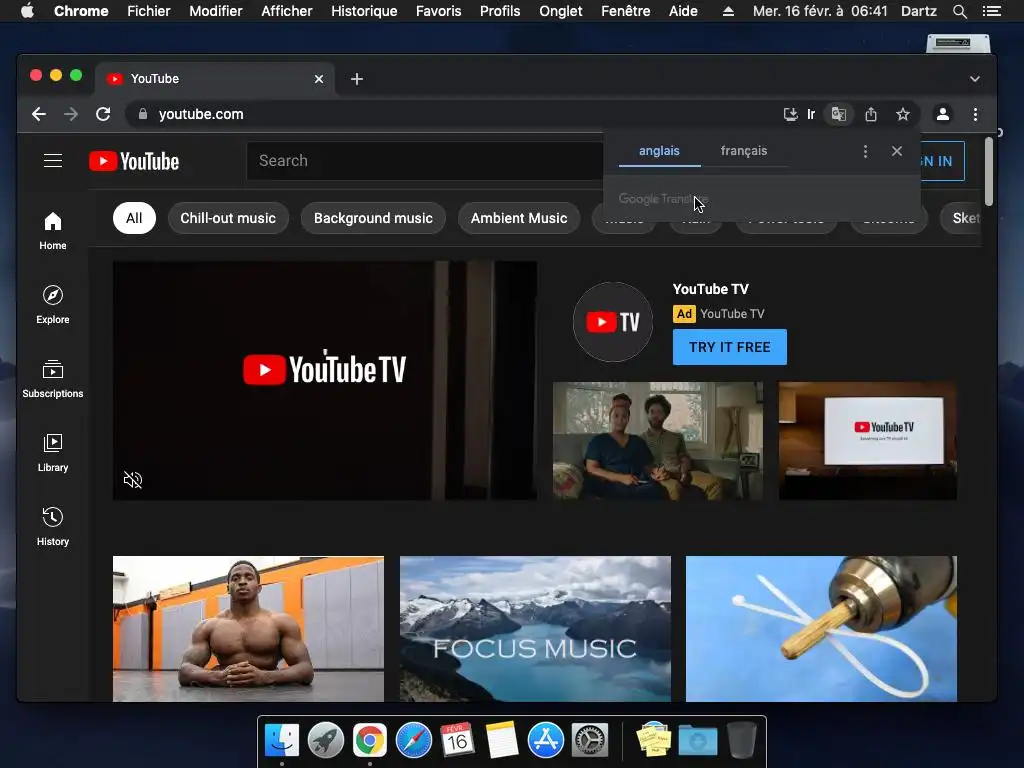Open System Preferences from the Dock
Image resolution: width=1024 pixels, height=768 pixels.
click(590, 741)
